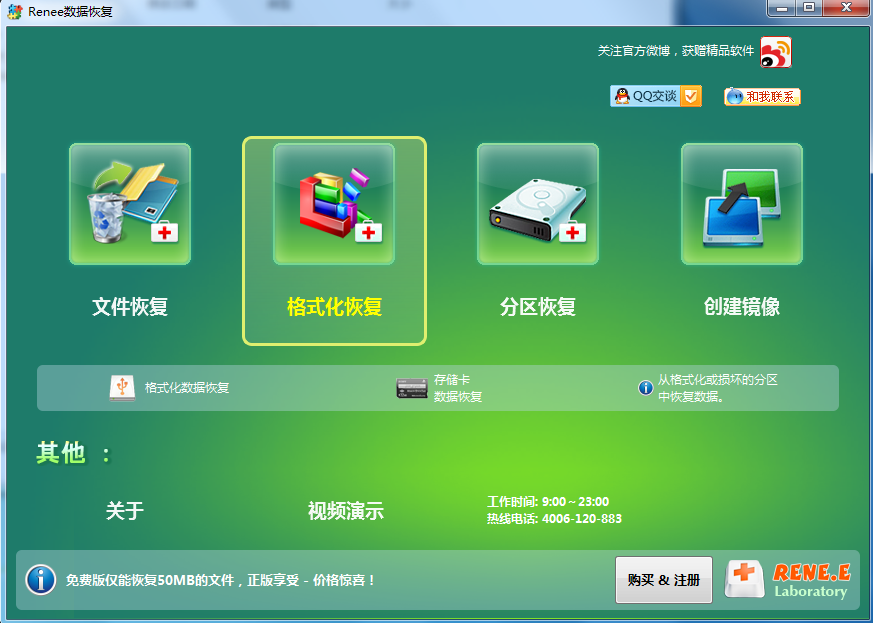Open the 关于 about link
Screen dimensions: 873x623
[x=125, y=511]
